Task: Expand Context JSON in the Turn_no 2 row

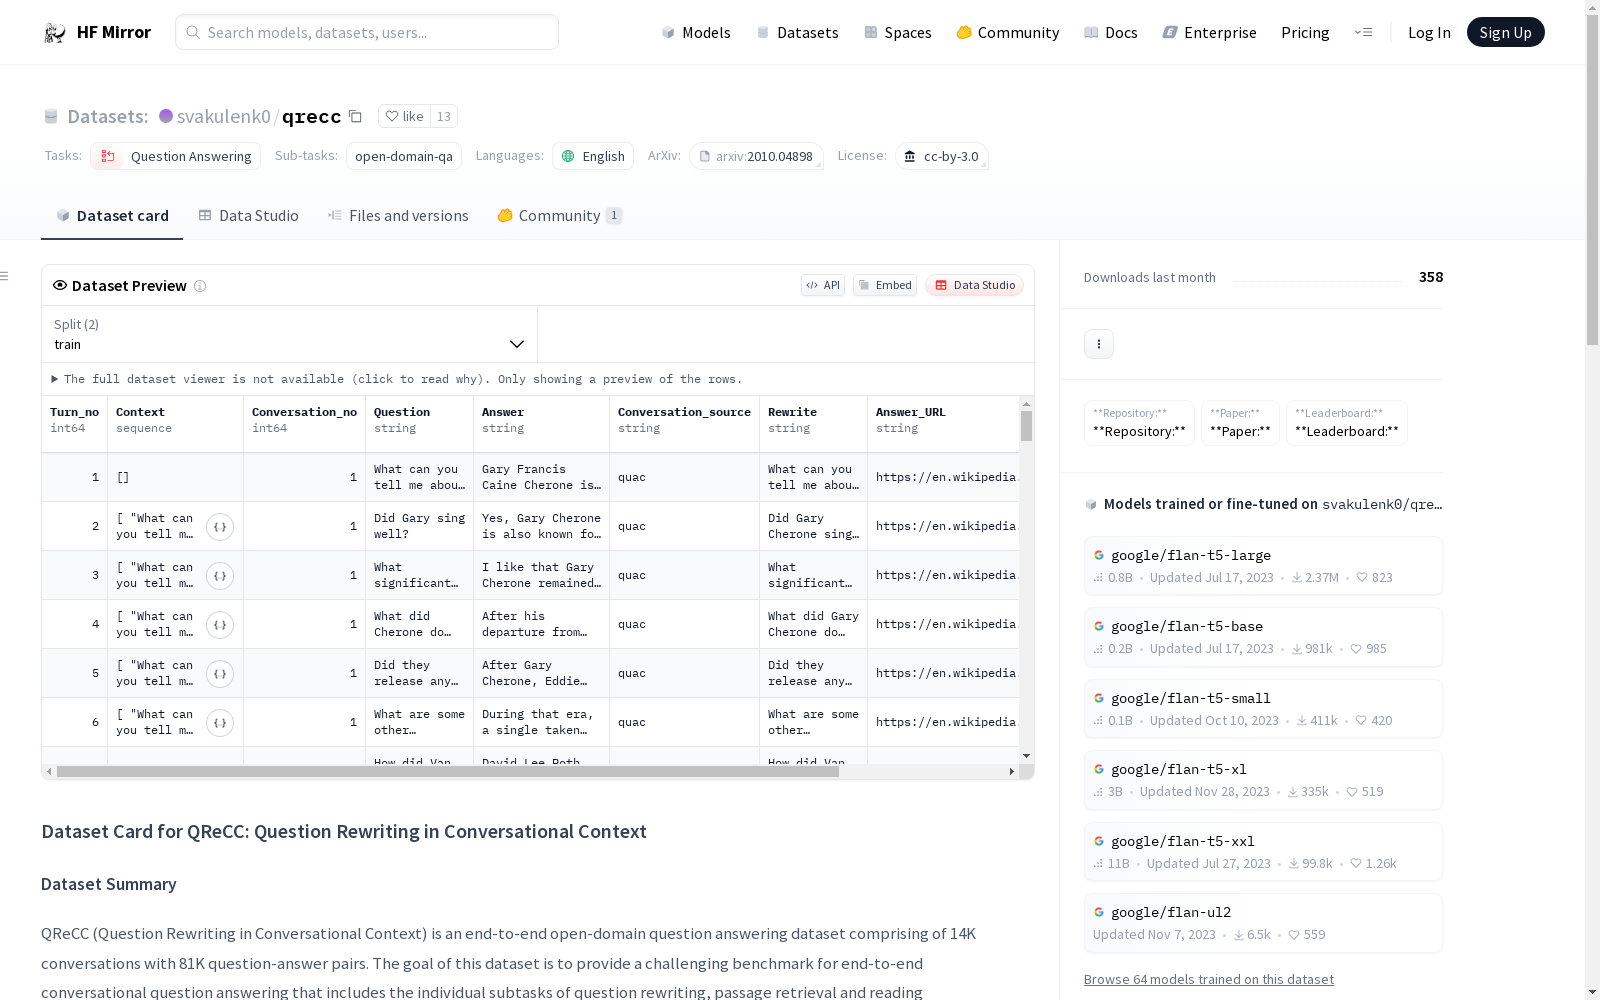Action: pyautogui.click(x=220, y=526)
